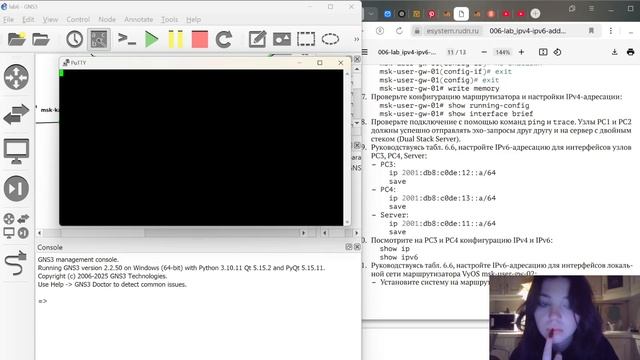This screenshot has height=360, width=640.
Task: Open console to all devices
Action: point(127,39)
